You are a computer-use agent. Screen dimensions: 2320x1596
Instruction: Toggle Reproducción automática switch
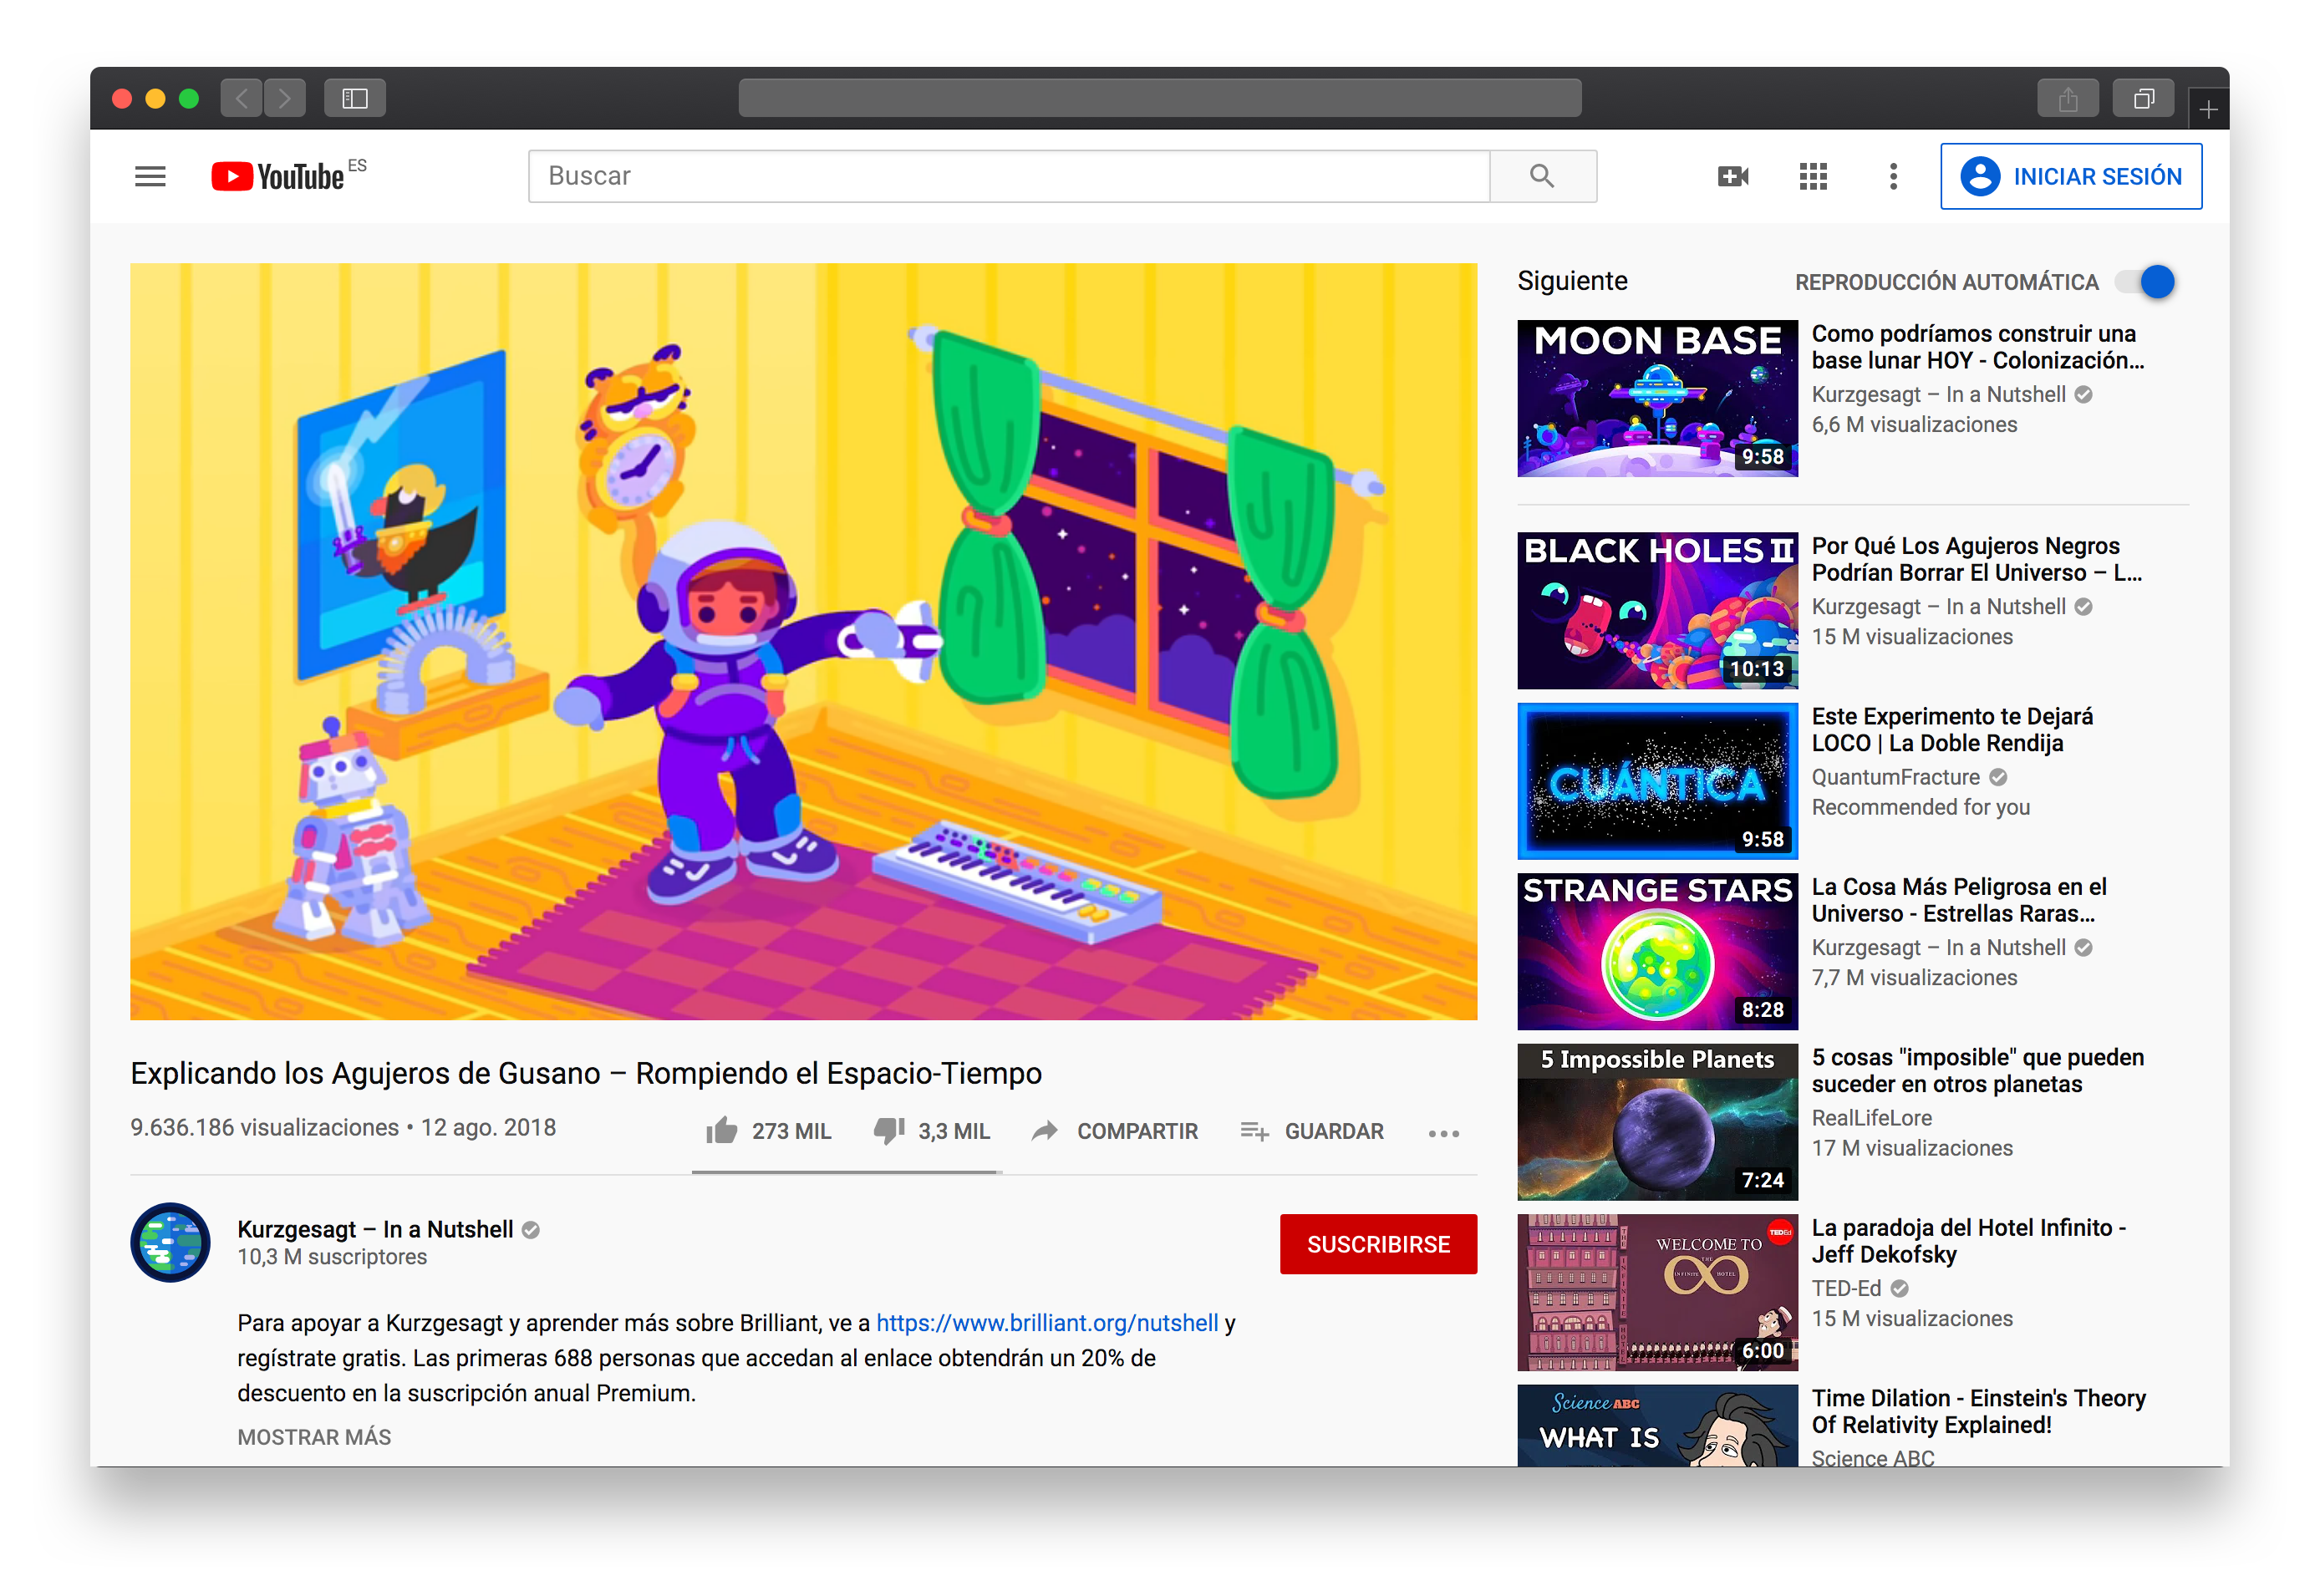pyautogui.click(x=2145, y=282)
